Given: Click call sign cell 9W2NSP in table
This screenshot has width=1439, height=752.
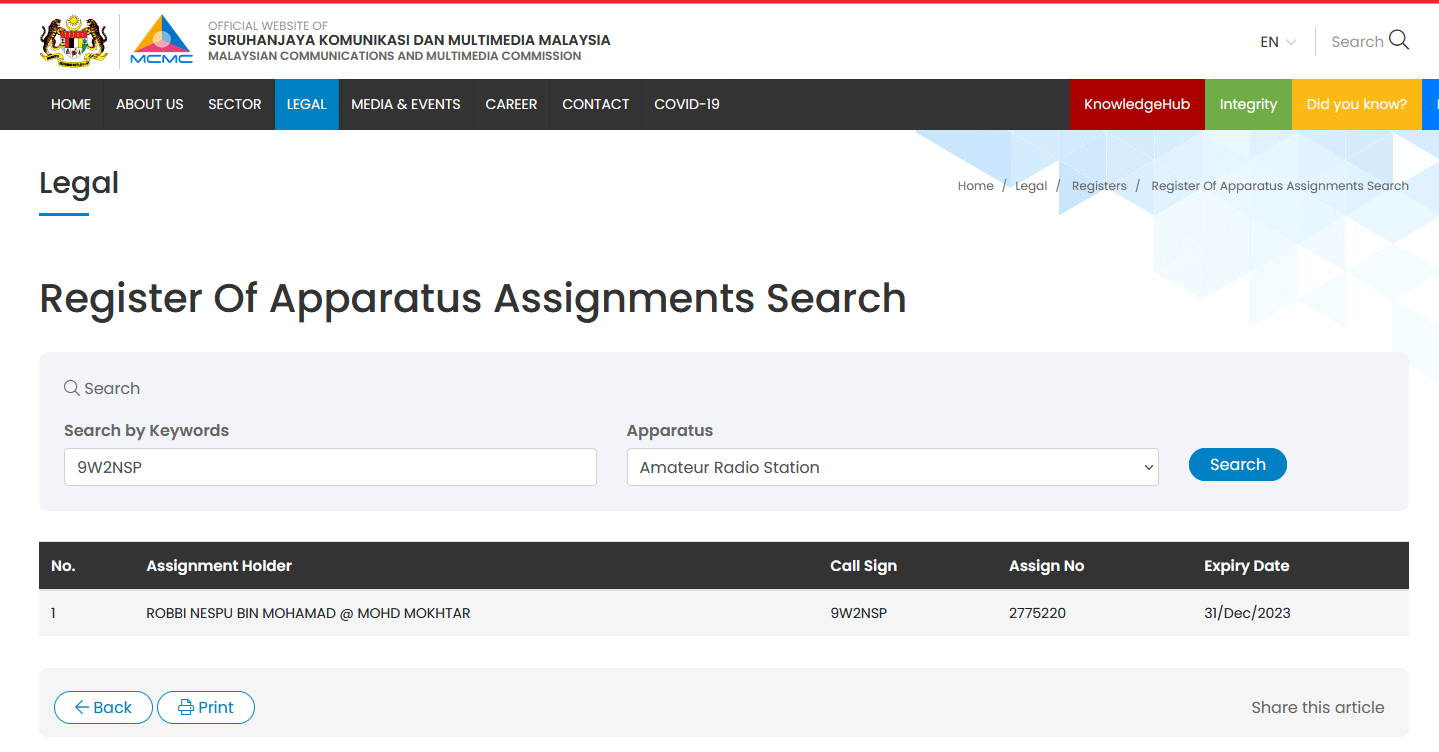Looking at the screenshot, I should tap(858, 613).
